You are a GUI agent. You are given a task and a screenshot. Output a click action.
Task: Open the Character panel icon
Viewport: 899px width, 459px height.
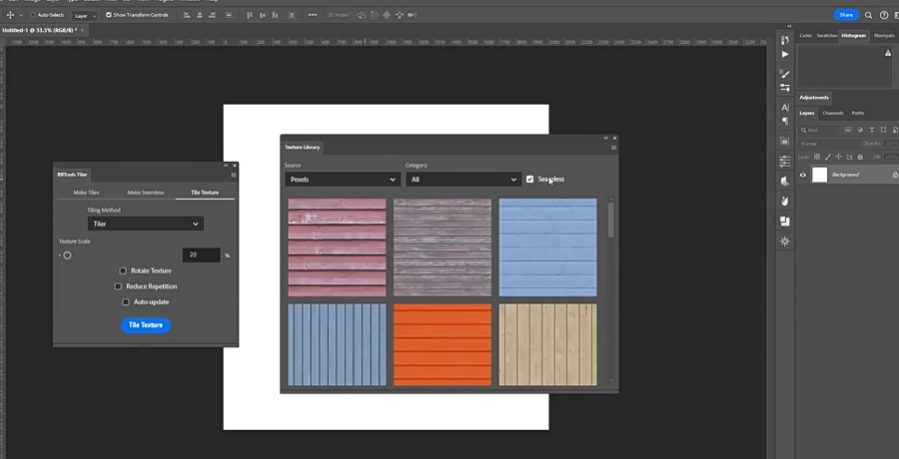(785, 107)
